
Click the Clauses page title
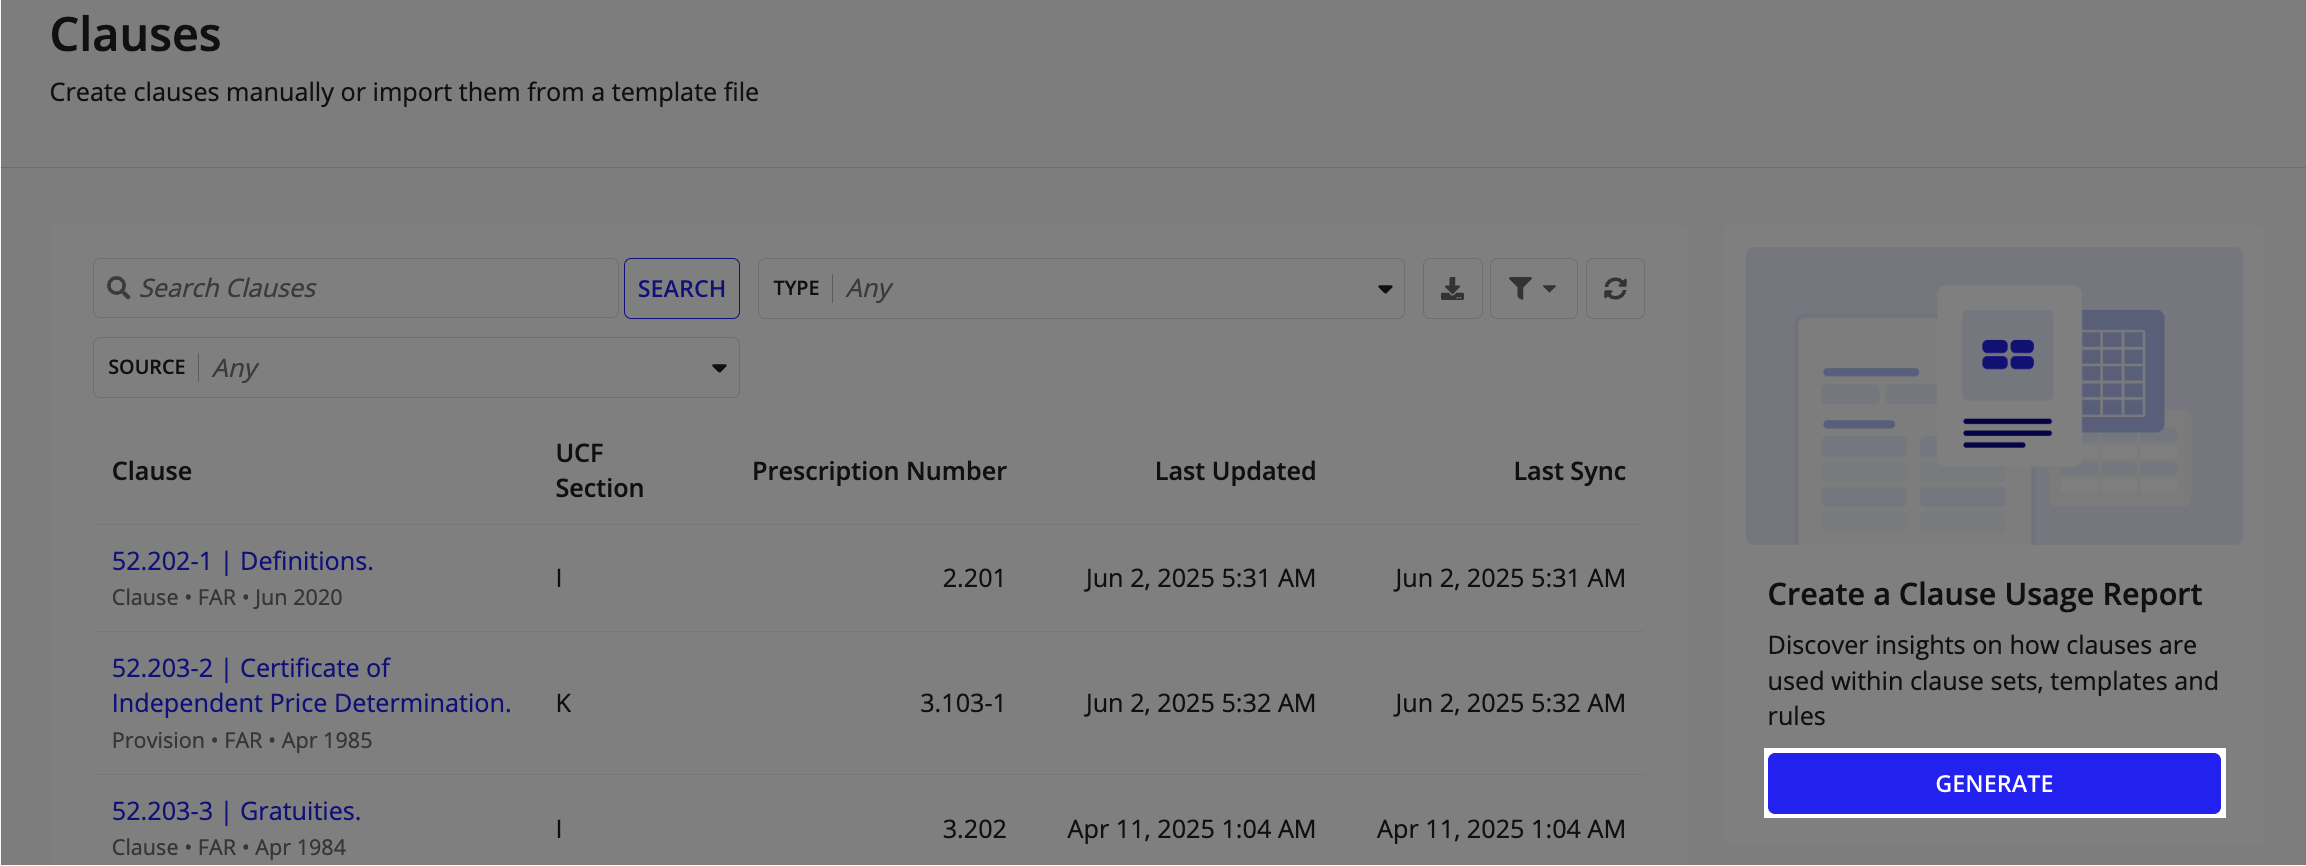135,34
